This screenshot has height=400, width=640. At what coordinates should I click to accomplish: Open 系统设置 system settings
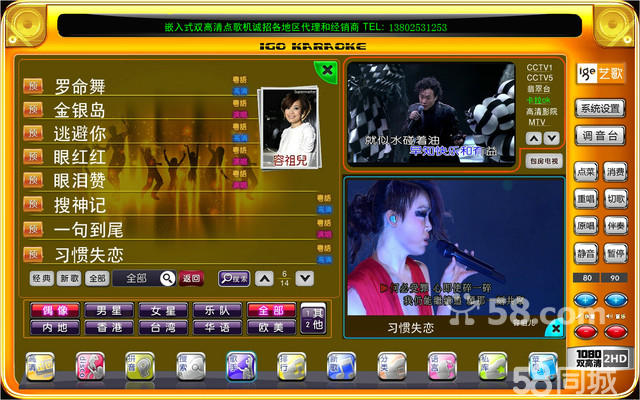[x=600, y=108]
